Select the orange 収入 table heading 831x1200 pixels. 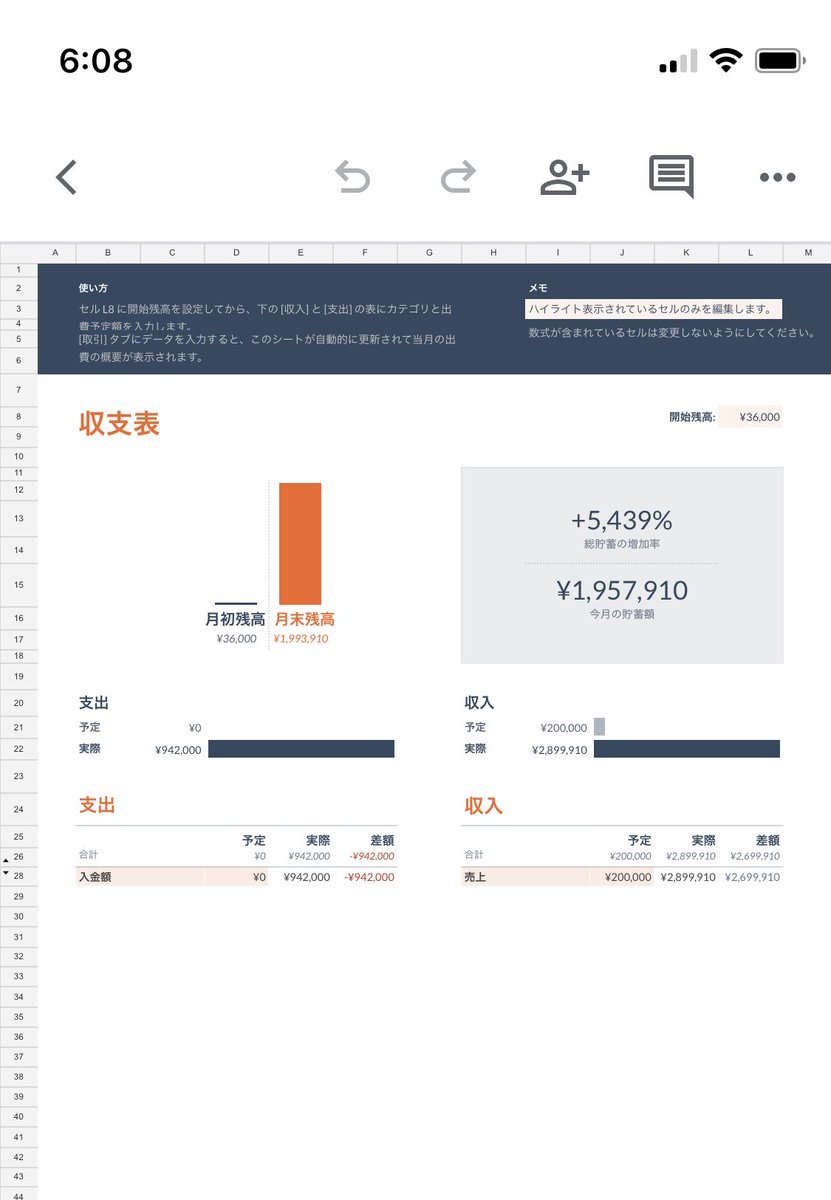coord(483,805)
